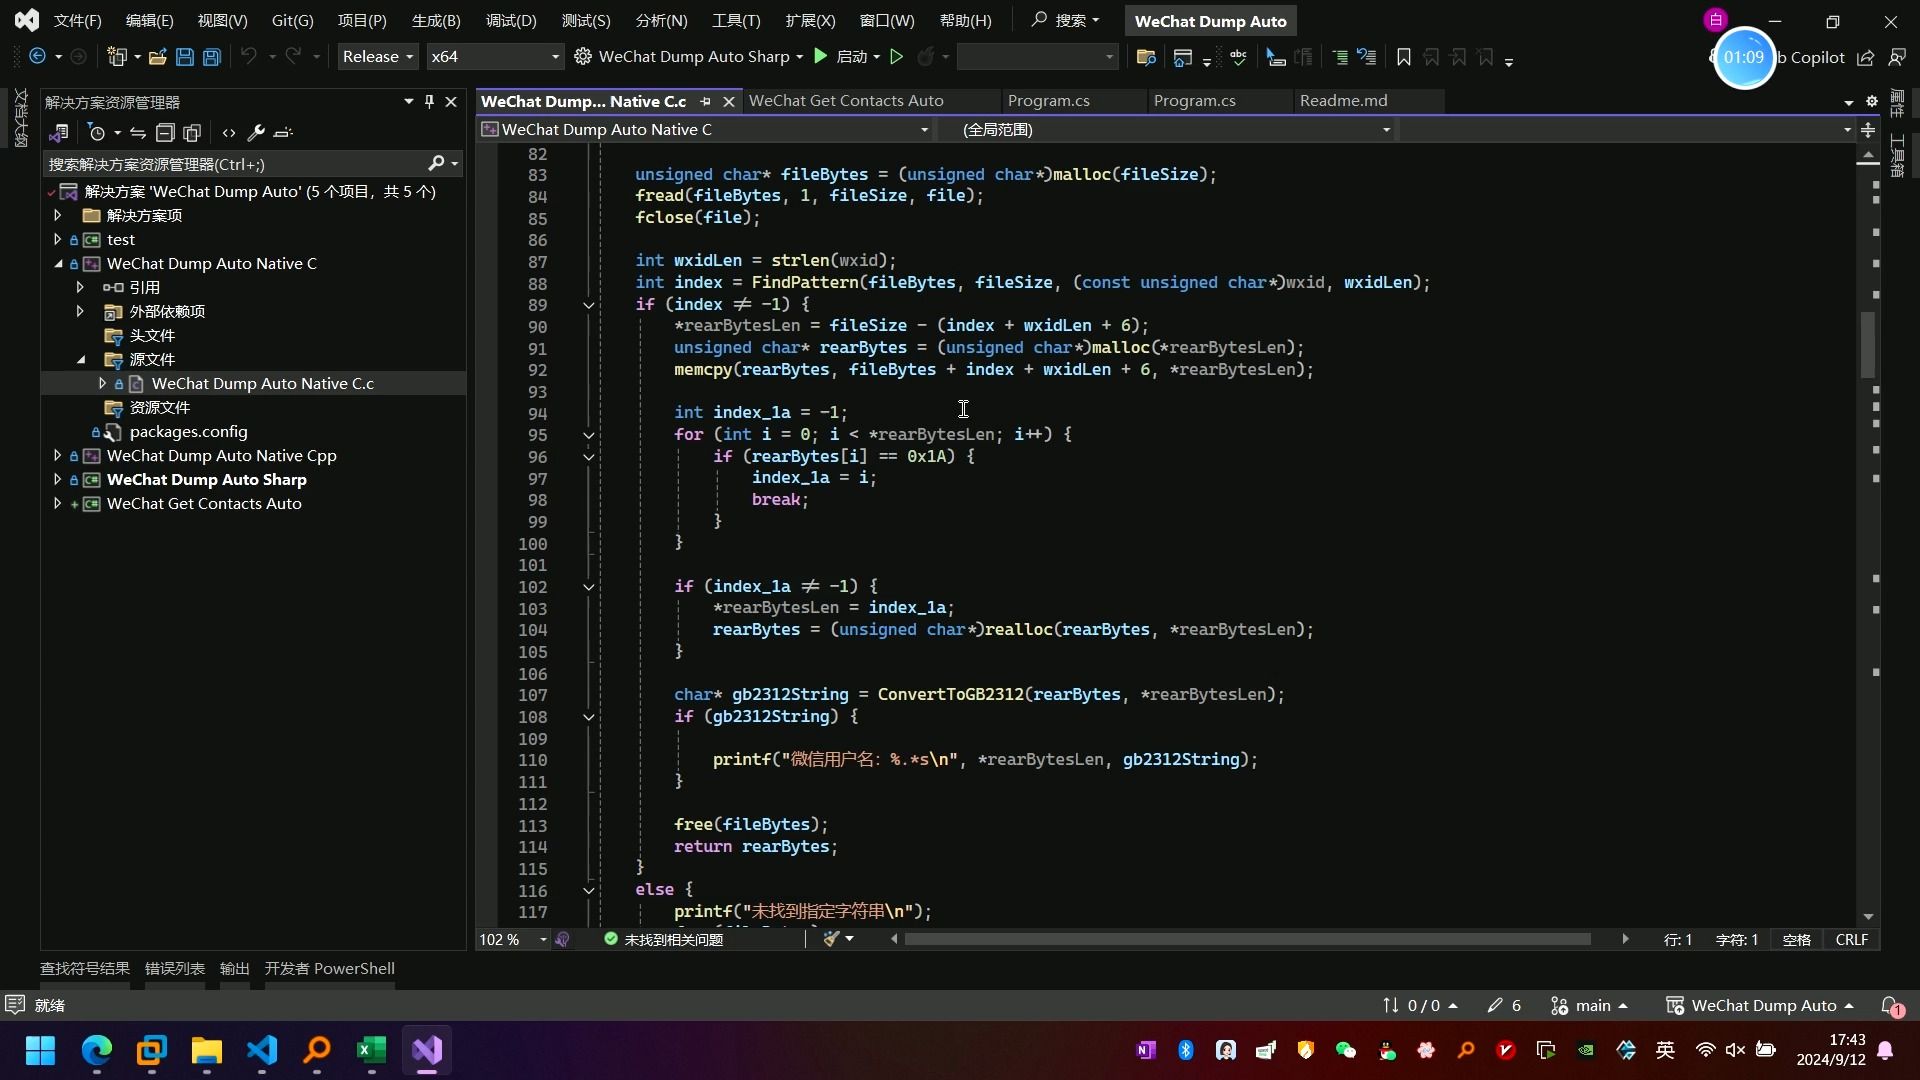Click the Send Feedback person icon
This screenshot has width=1920, height=1080.
pyautogui.click(x=1897, y=58)
